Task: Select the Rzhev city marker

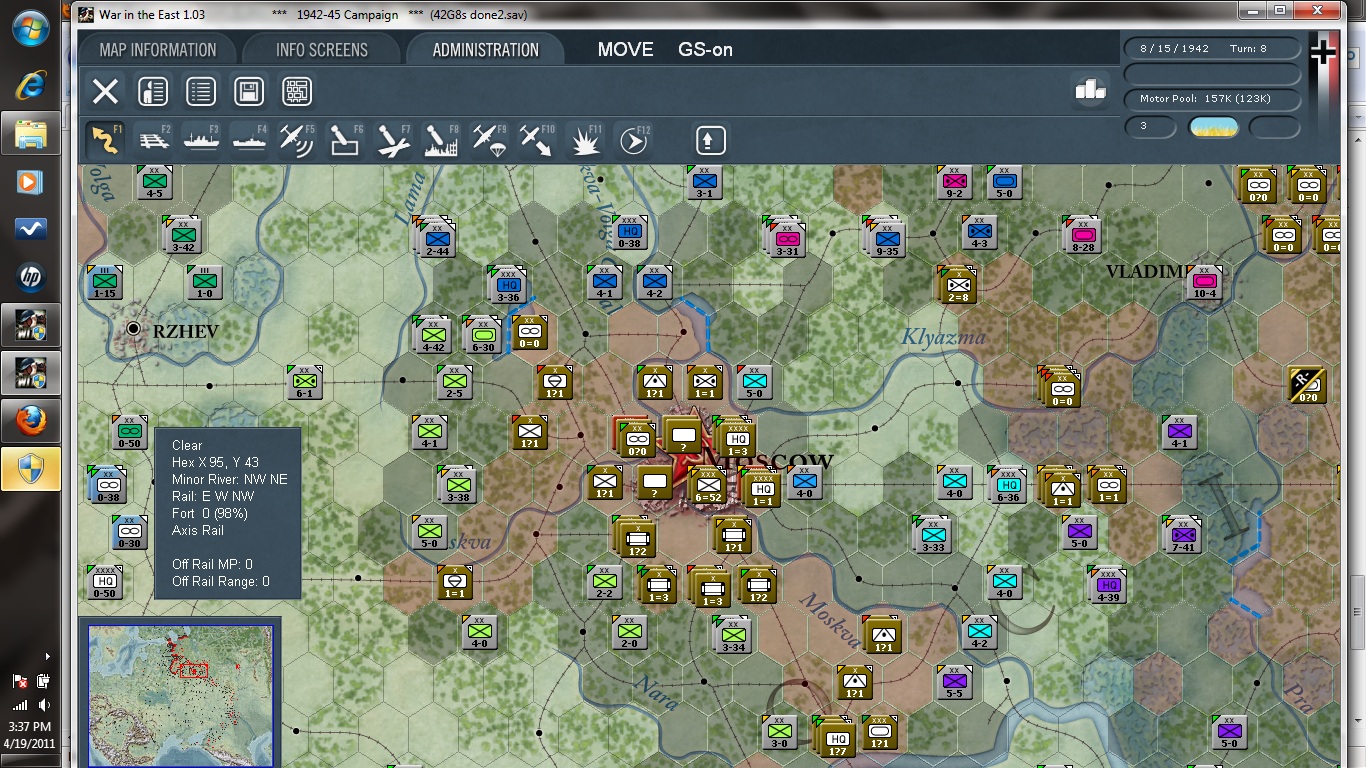Action: pyautogui.click(x=133, y=328)
